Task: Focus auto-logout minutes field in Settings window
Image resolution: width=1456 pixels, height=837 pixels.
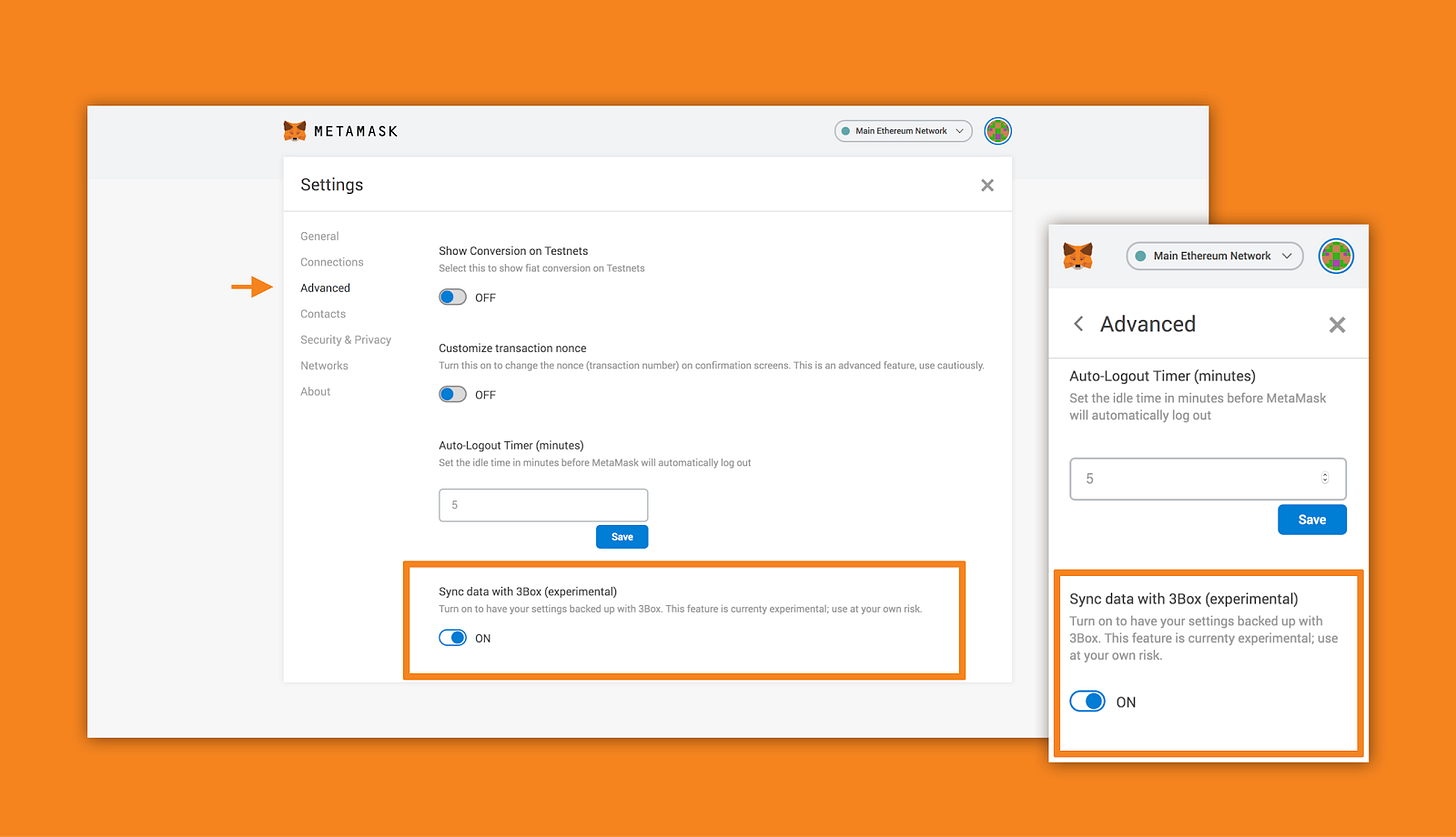Action: 543,505
